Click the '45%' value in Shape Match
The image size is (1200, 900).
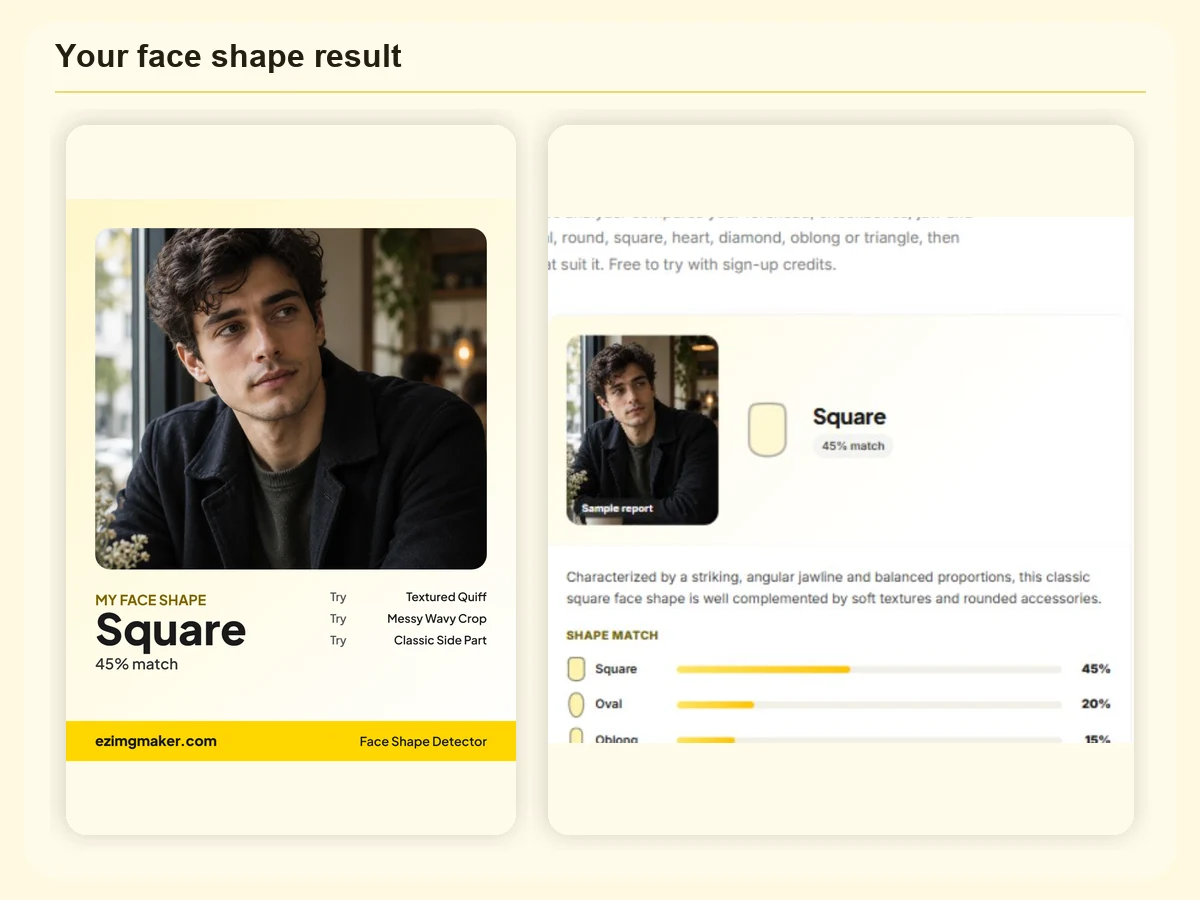(x=1096, y=669)
